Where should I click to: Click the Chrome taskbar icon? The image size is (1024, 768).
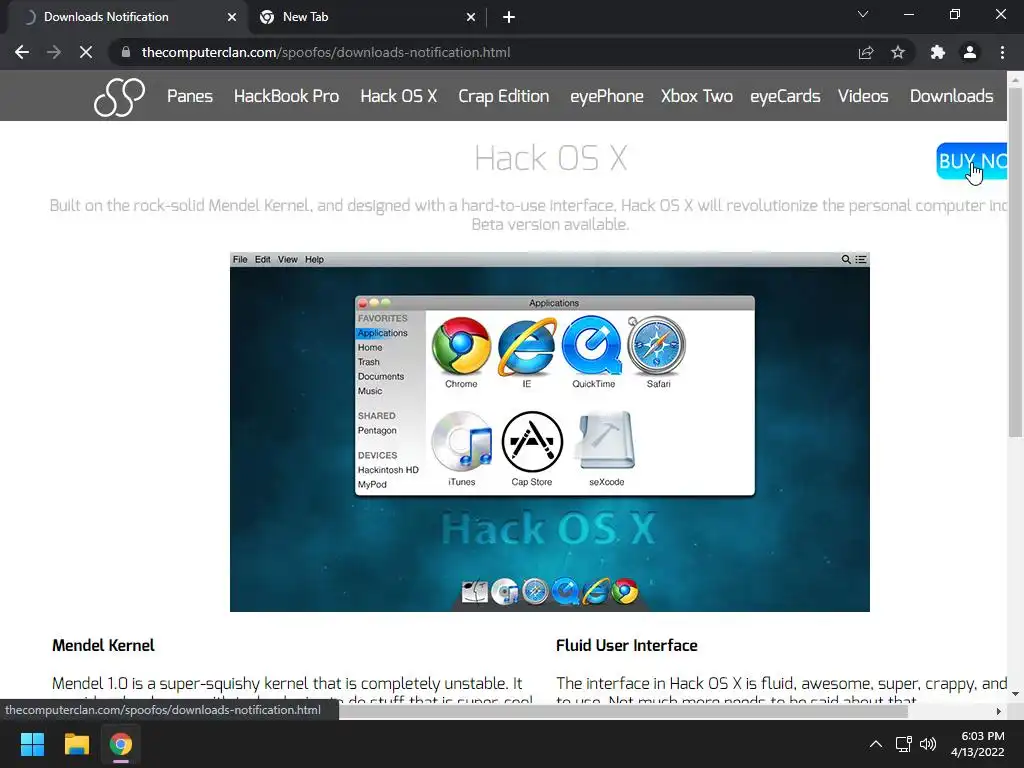pos(121,744)
